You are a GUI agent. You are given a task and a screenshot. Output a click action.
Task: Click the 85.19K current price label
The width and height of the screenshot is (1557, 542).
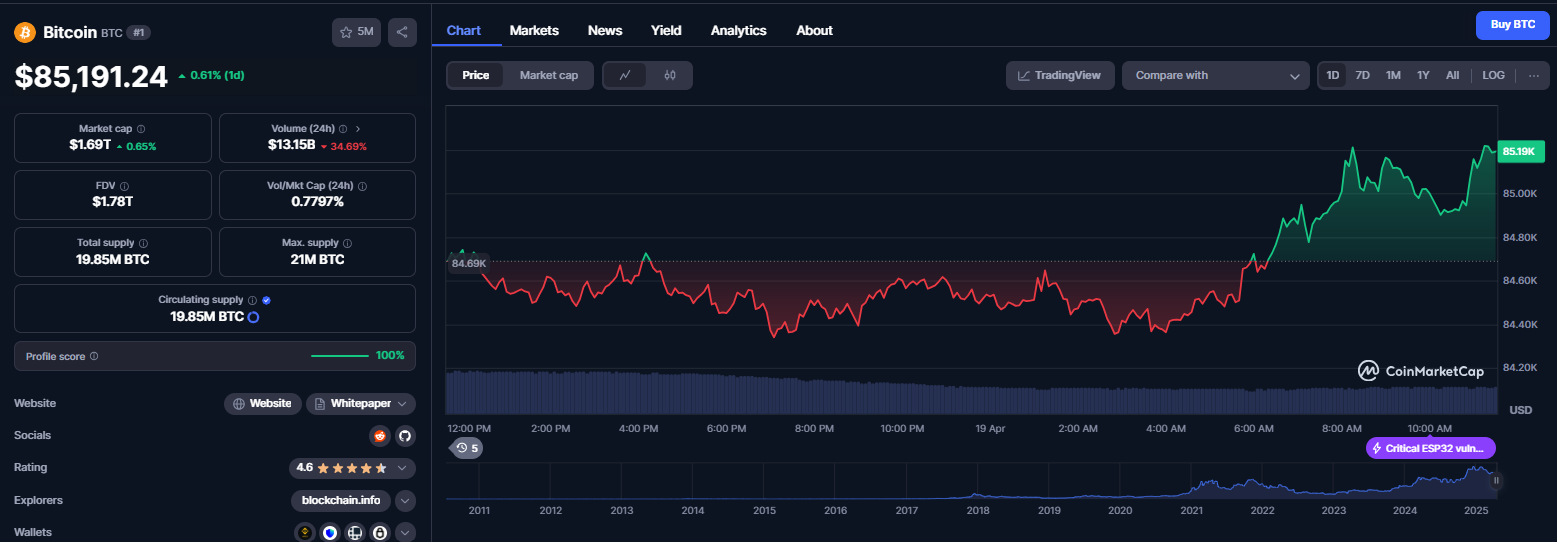pos(1519,152)
